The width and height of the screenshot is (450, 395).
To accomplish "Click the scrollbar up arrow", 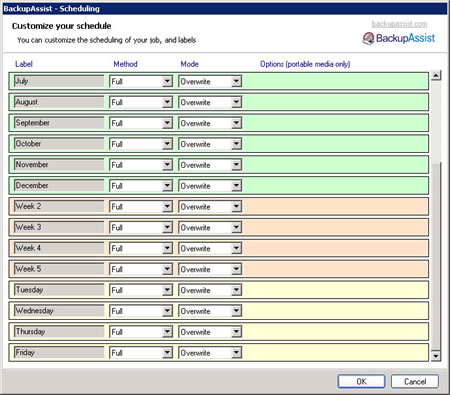I will (436, 75).
